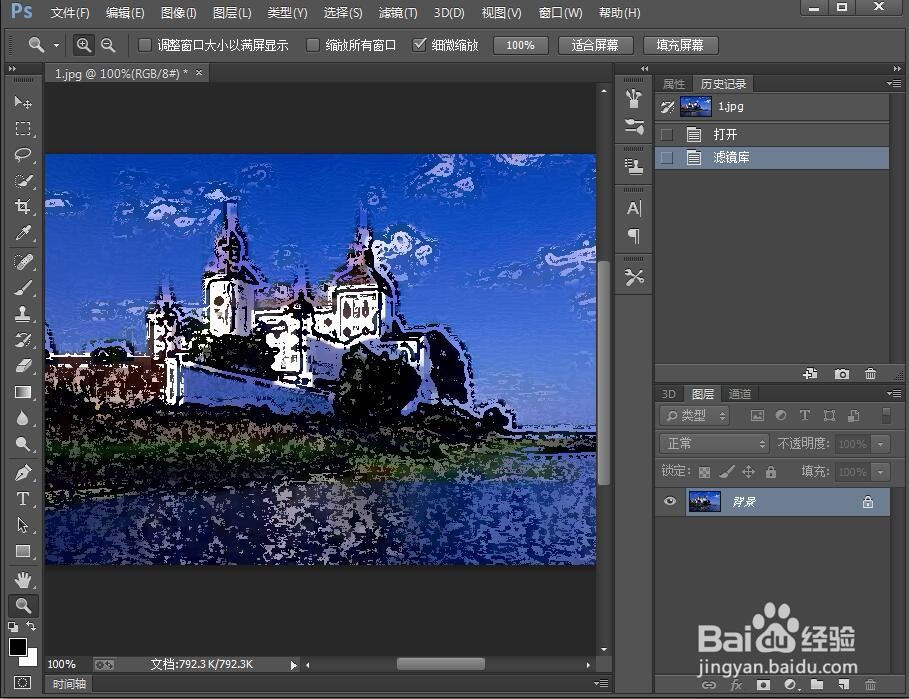Open the 滤镜(T) menu
Screen dimensions: 909x699
click(398, 12)
